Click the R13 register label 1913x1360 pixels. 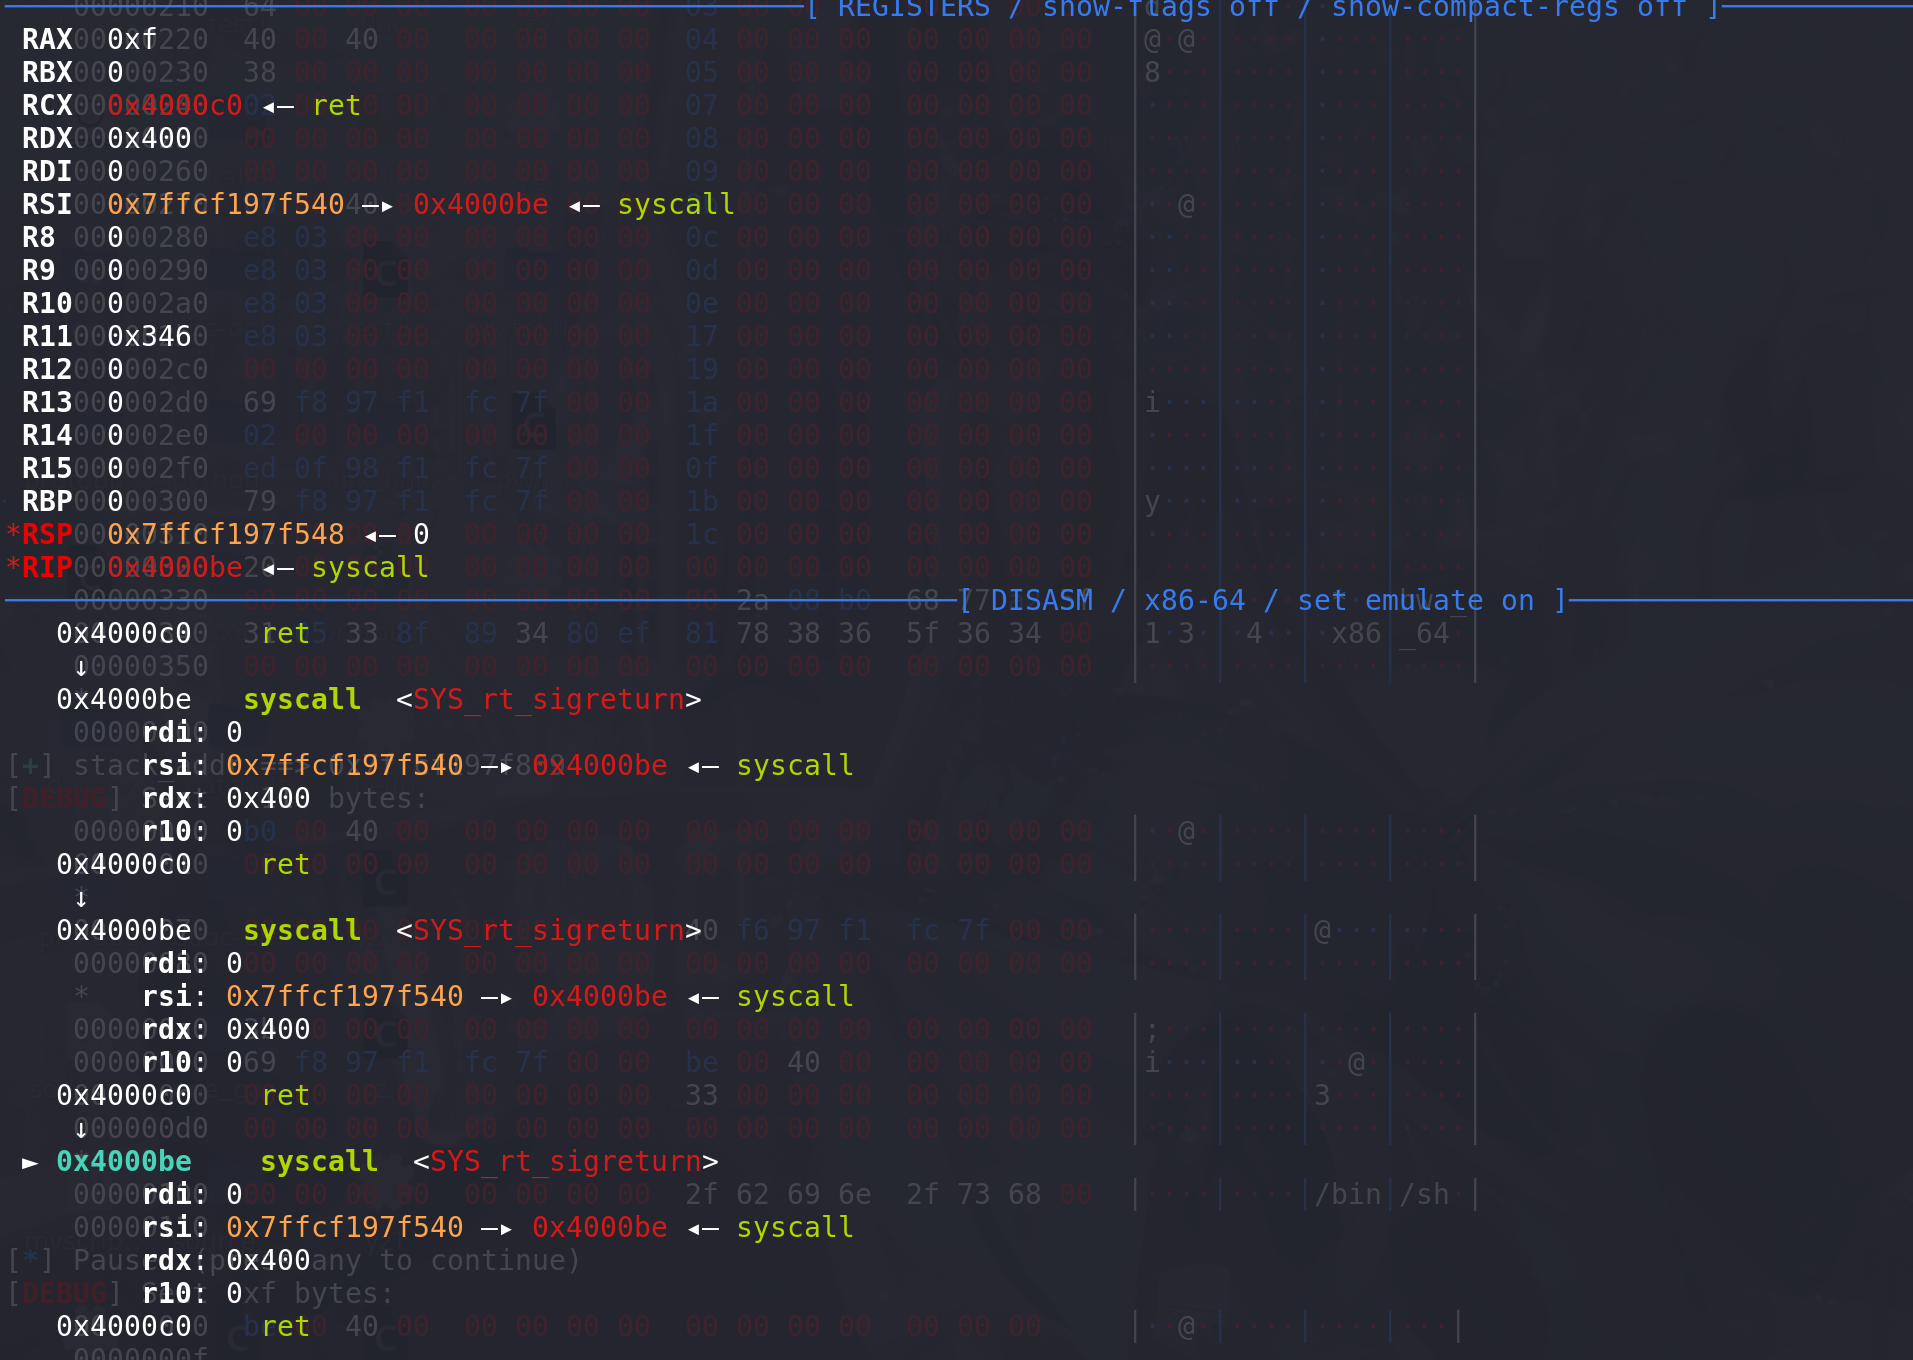[47, 402]
